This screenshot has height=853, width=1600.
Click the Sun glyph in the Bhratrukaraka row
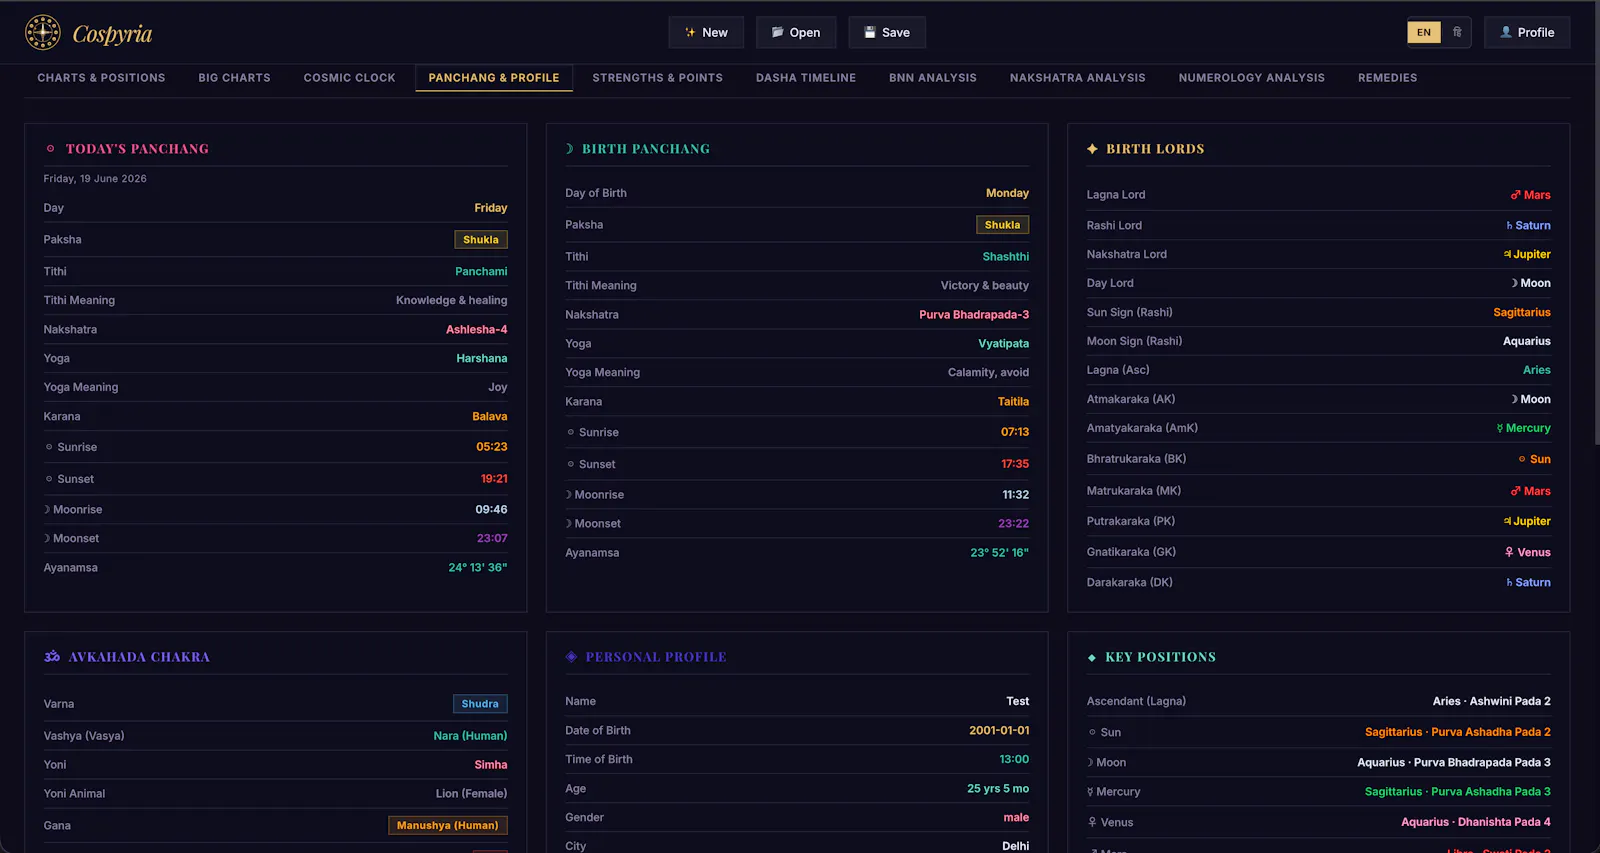1522,459
